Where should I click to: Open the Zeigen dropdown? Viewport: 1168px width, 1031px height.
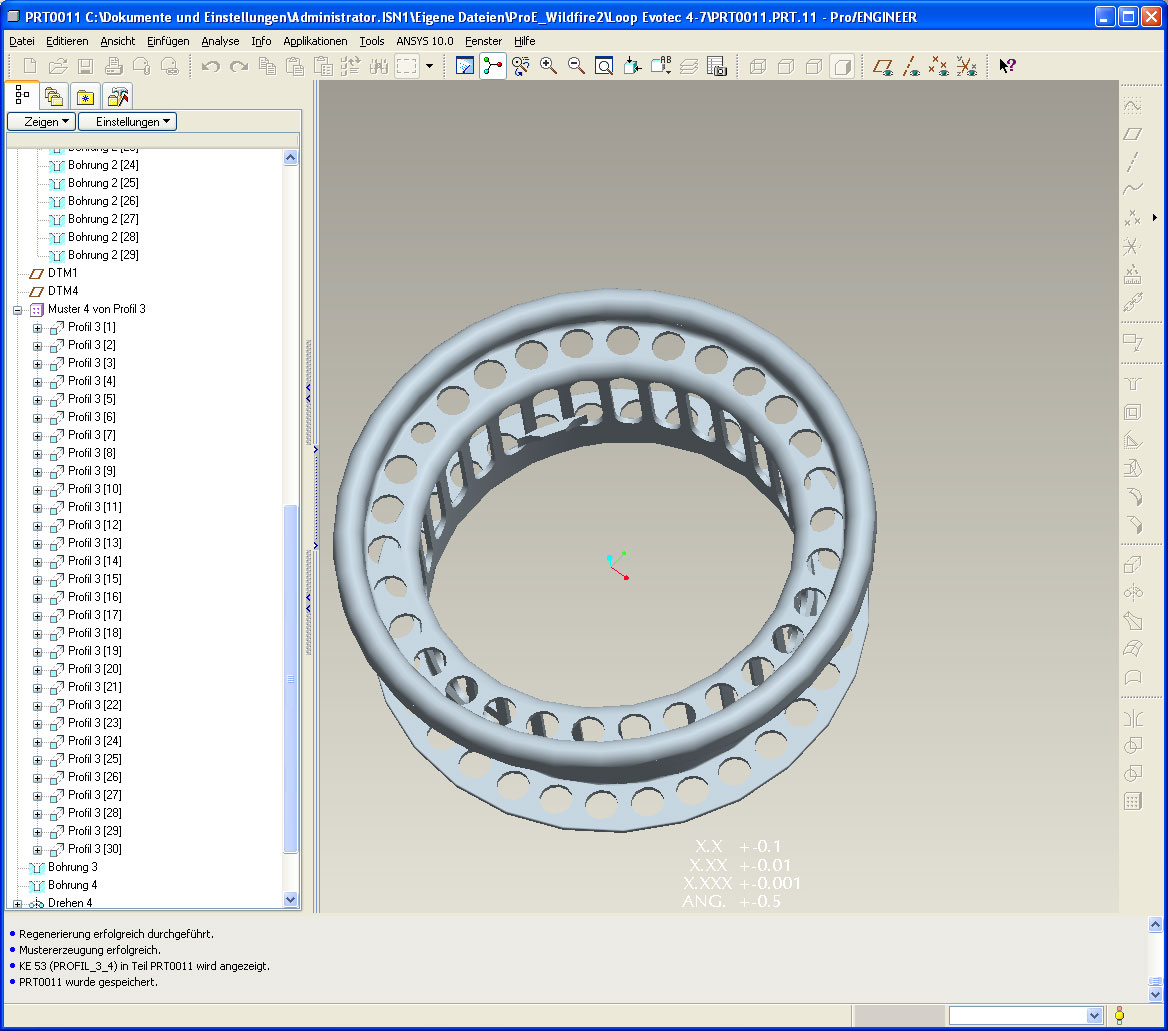tap(42, 121)
